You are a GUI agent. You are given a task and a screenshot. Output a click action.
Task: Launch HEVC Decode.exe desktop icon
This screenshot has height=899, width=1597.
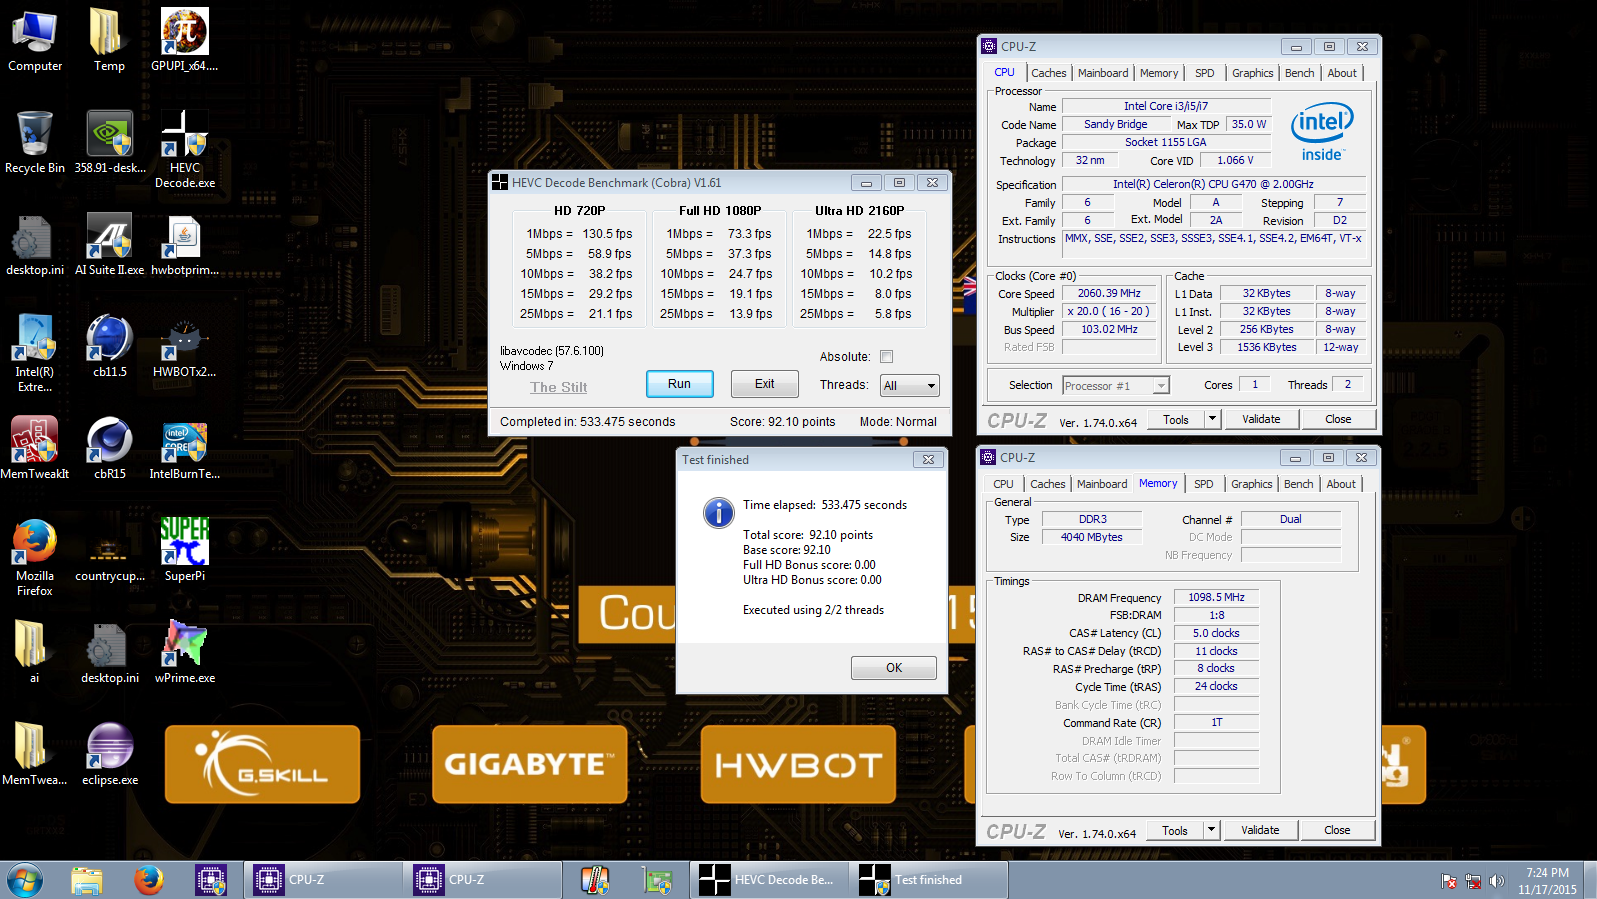(x=185, y=150)
